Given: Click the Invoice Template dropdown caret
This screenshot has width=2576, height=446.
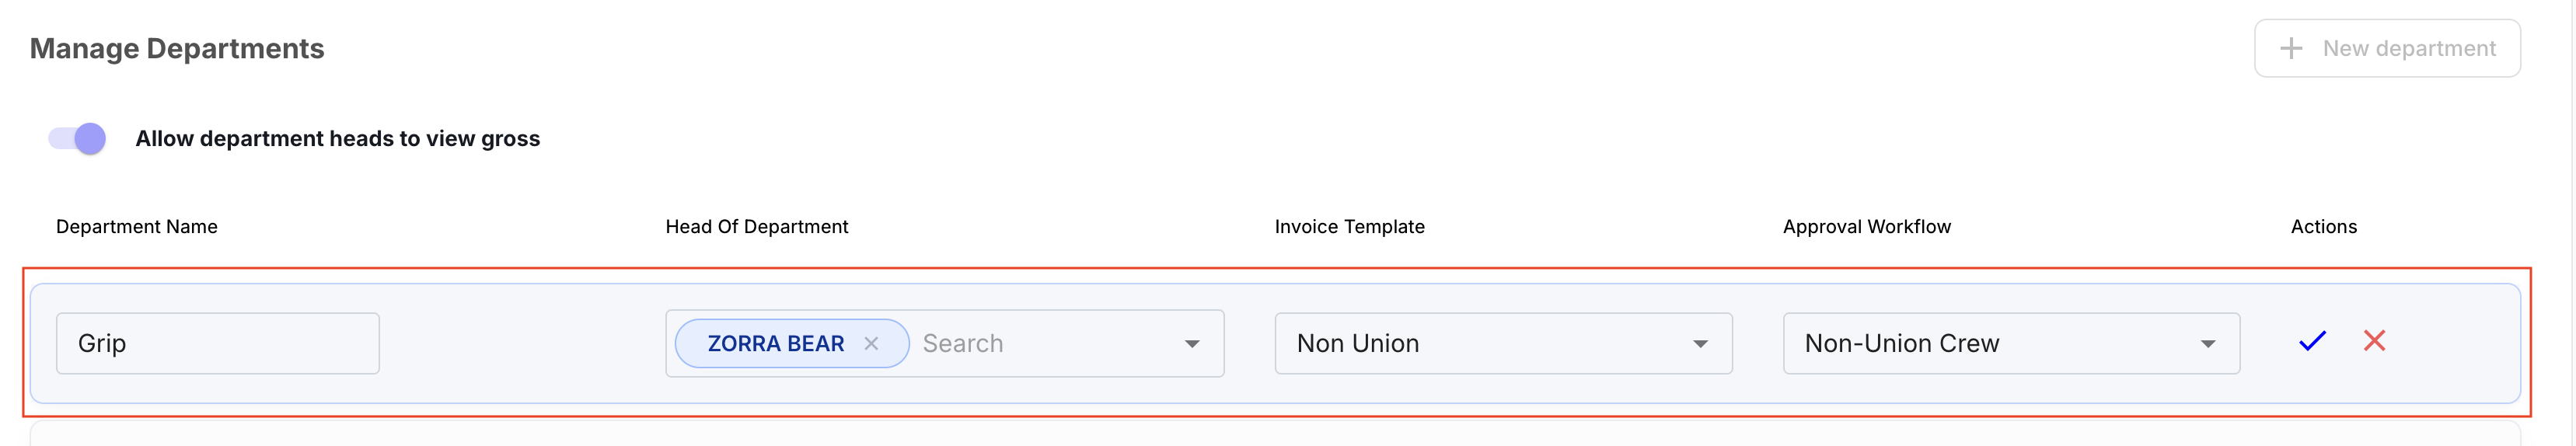Looking at the screenshot, I should tap(1700, 344).
